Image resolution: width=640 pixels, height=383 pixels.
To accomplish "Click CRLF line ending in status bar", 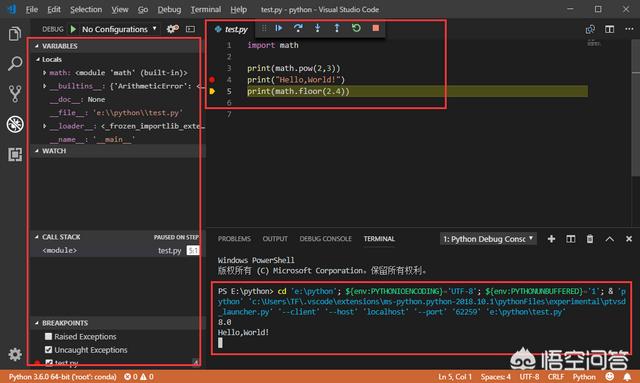I will 556,376.
